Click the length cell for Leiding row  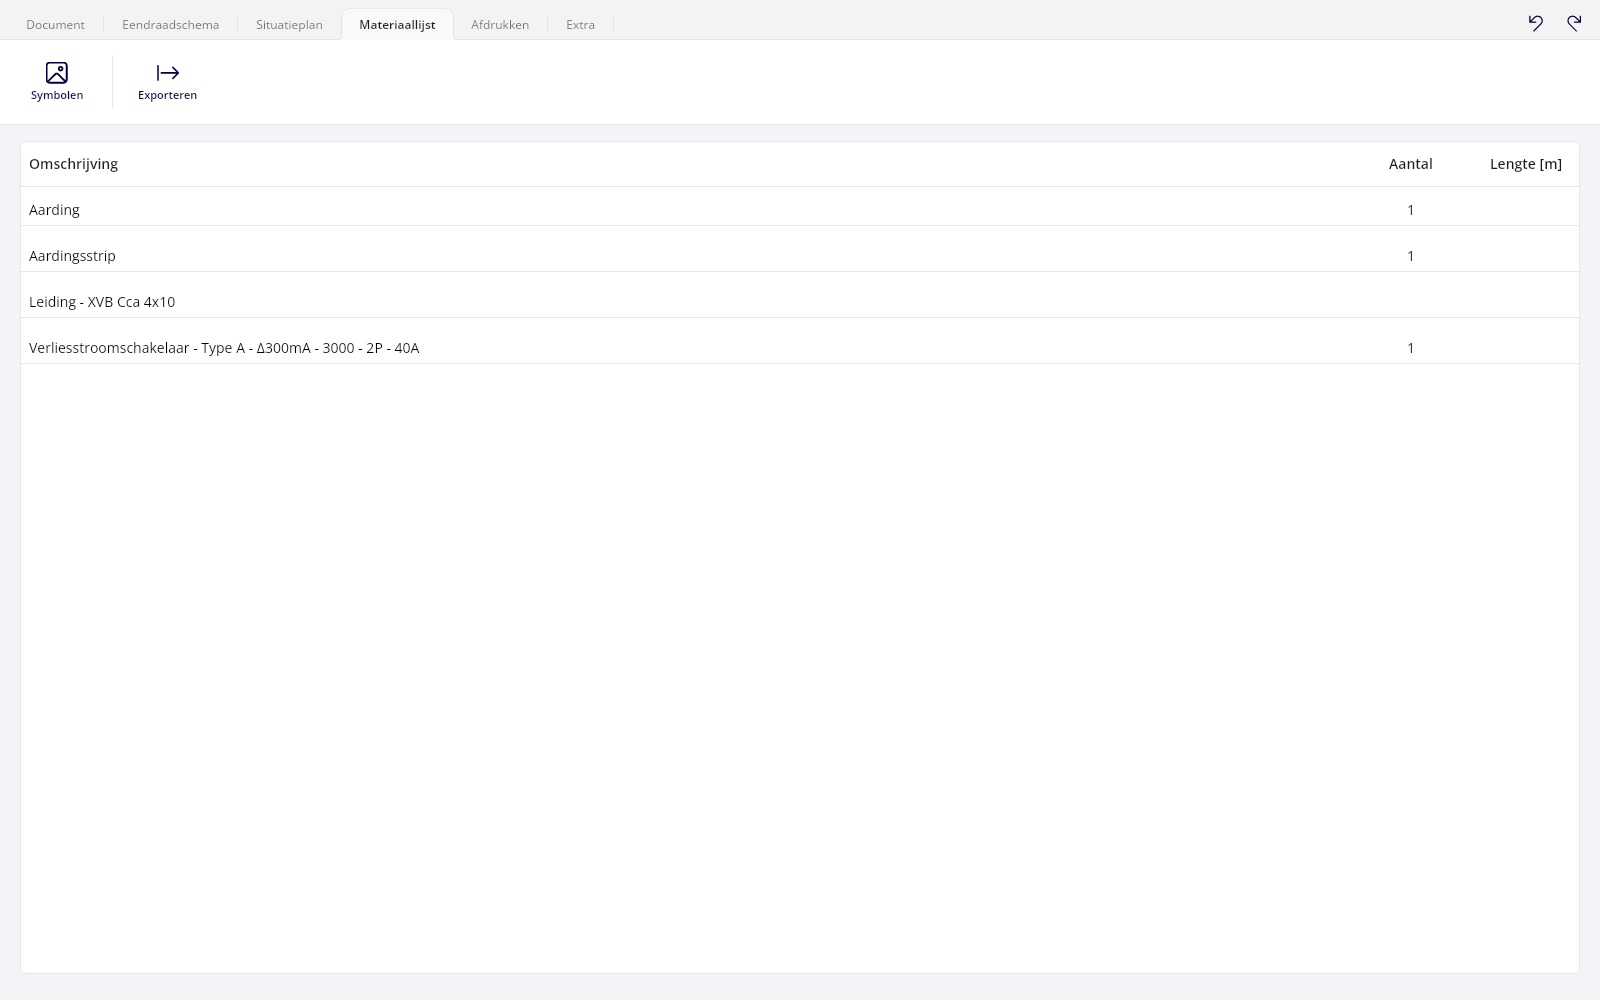pyautogui.click(x=1526, y=302)
